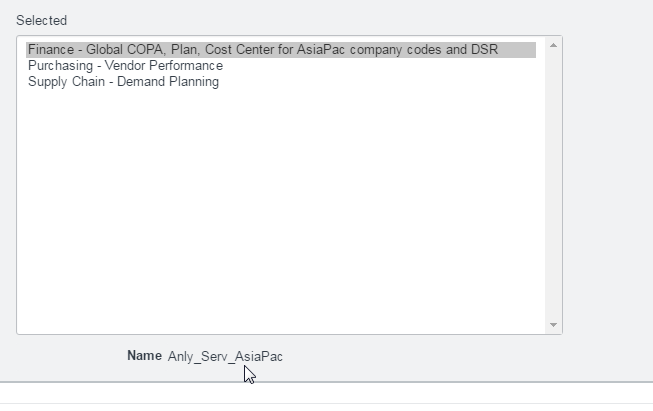Click the word 'COPA' in the Finance entry
The image size is (653, 411).
click(146, 50)
